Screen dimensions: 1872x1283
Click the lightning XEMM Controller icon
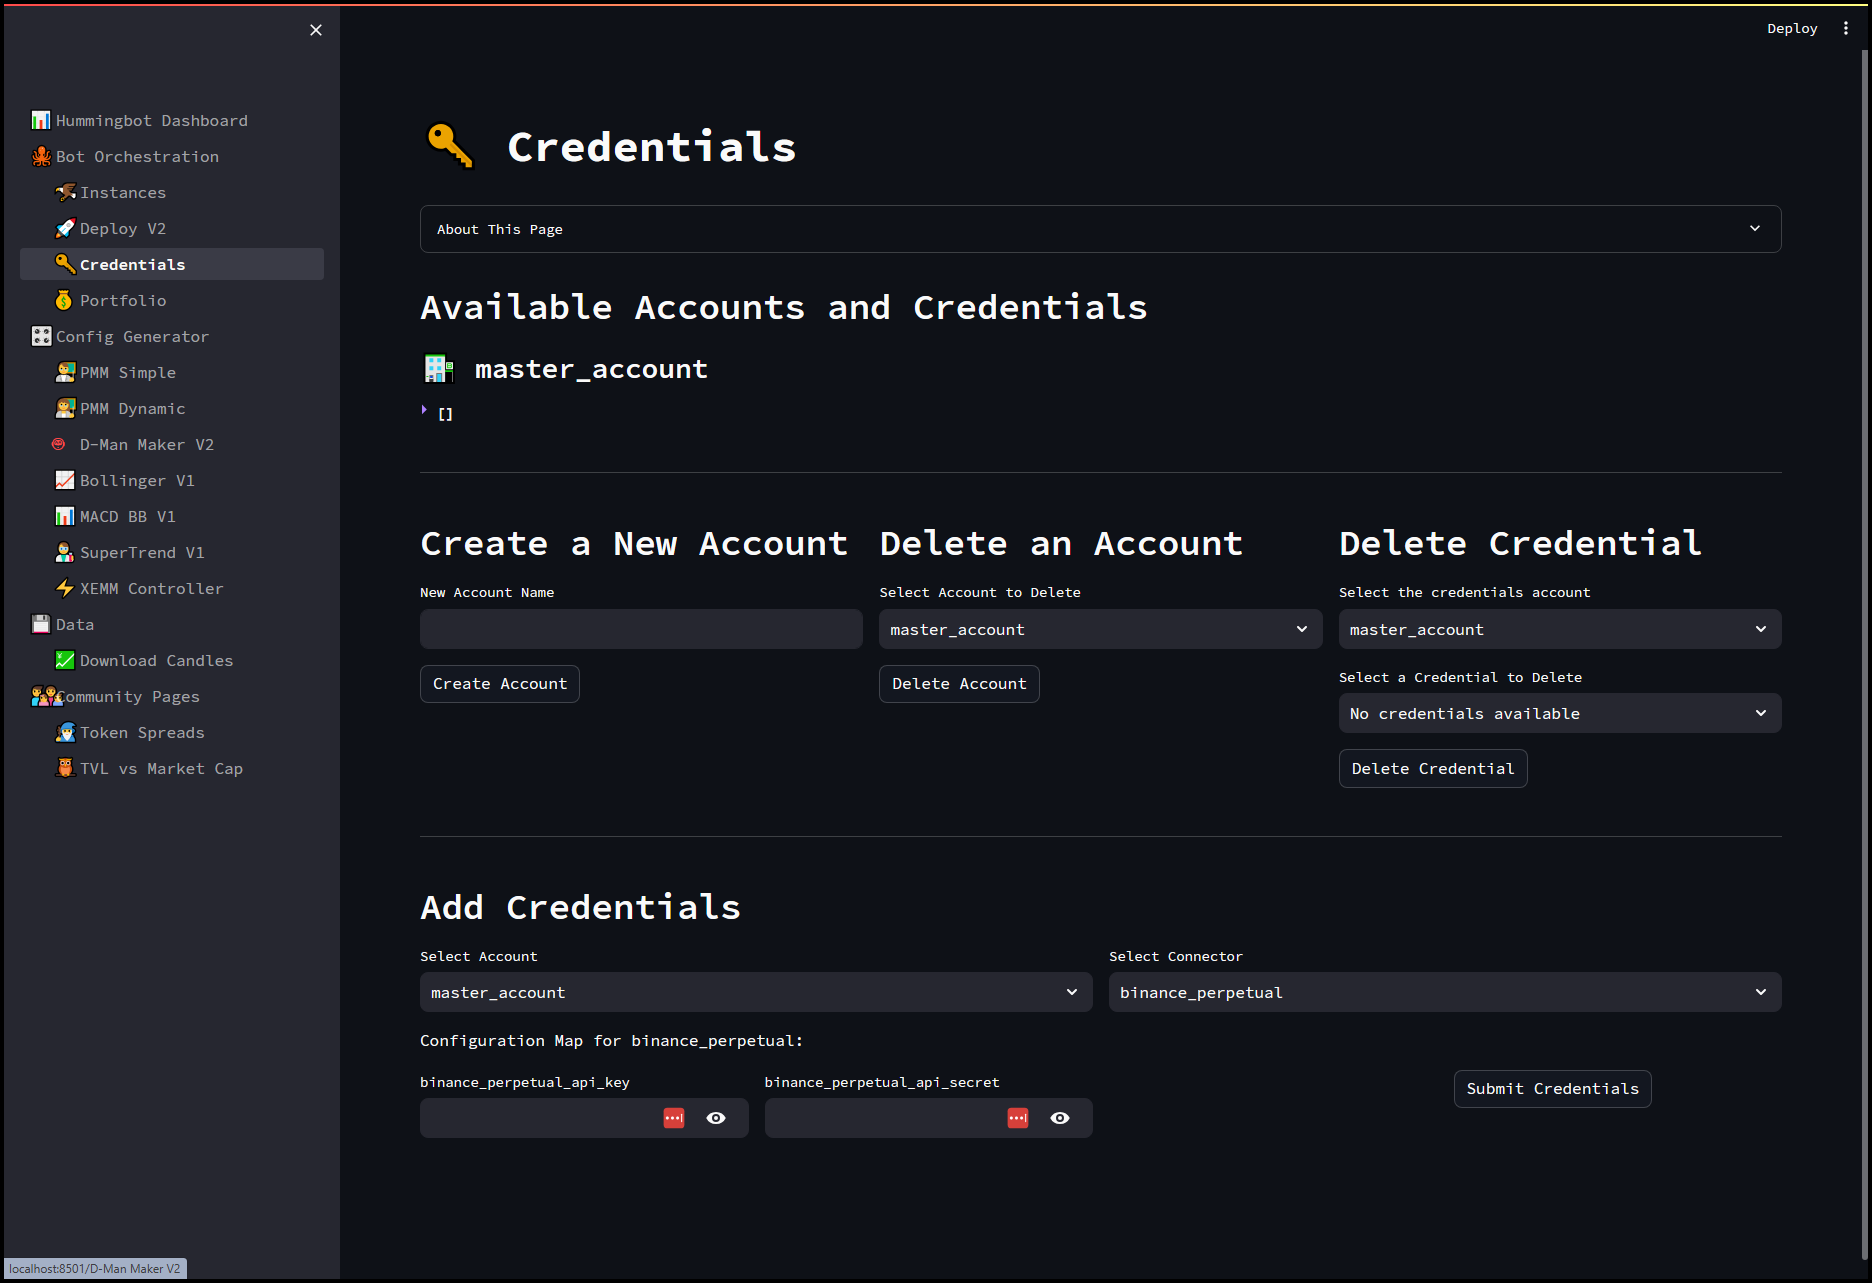click(x=65, y=589)
